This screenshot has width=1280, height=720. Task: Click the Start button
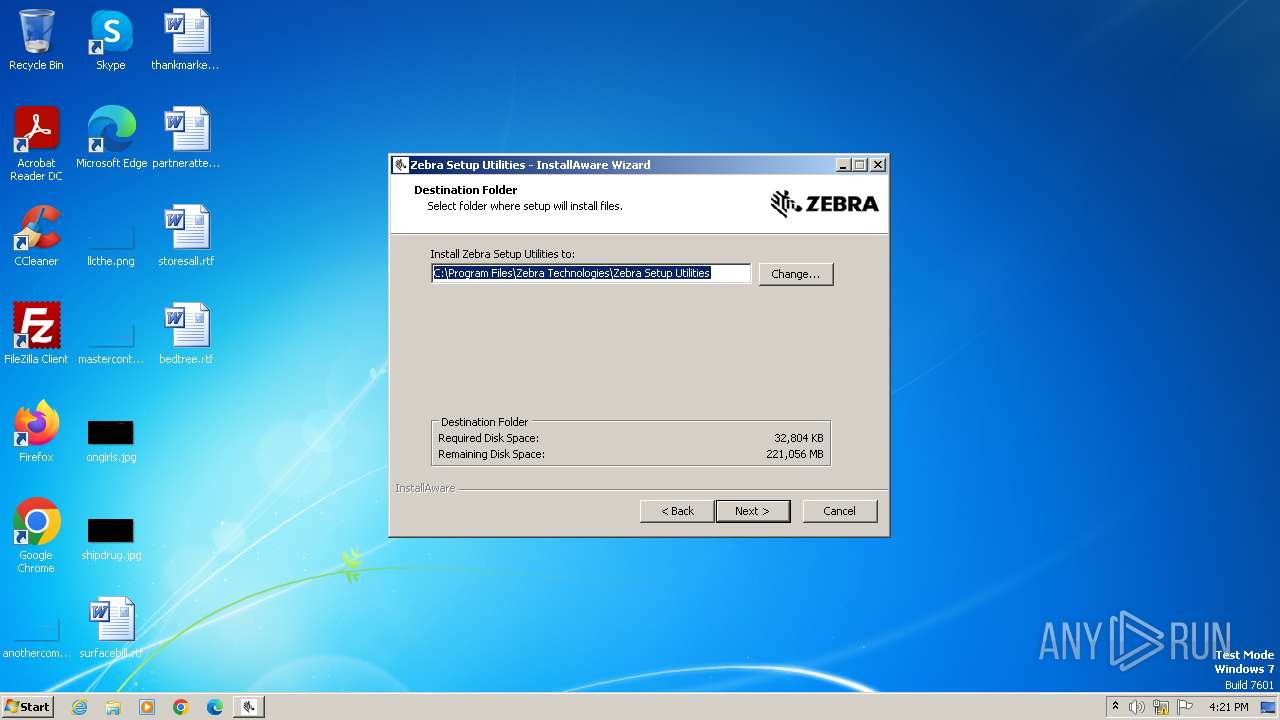click(28, 707)
